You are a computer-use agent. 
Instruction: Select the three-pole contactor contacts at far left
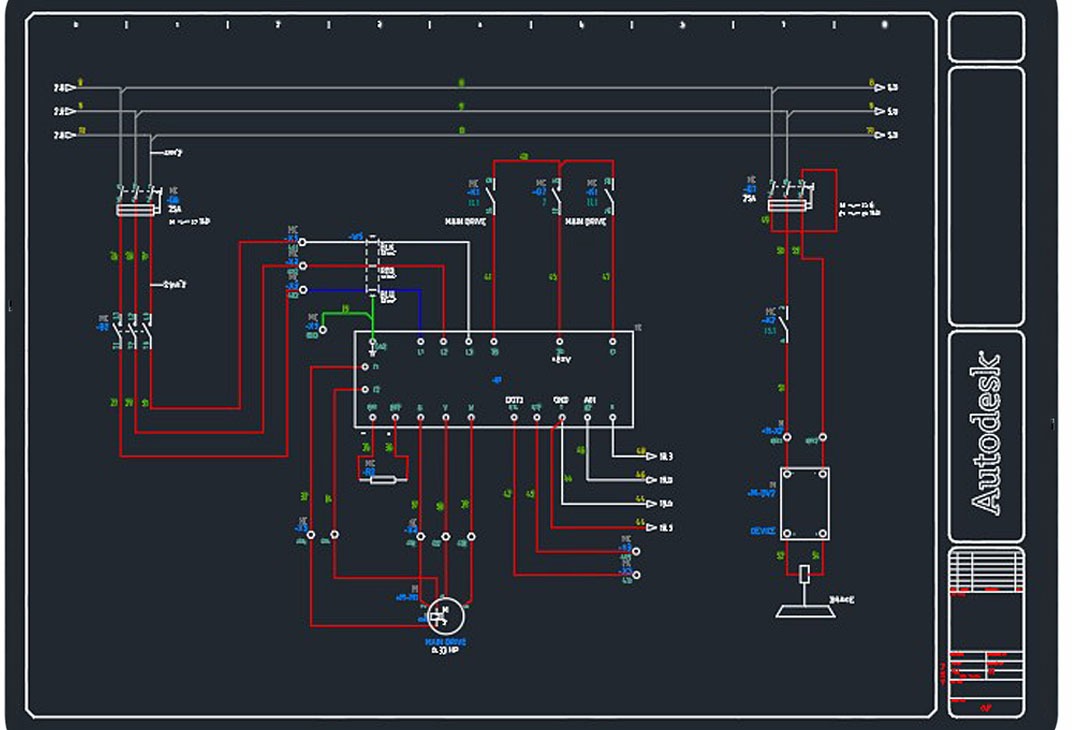pyautogui.click(x=132, y=330)
